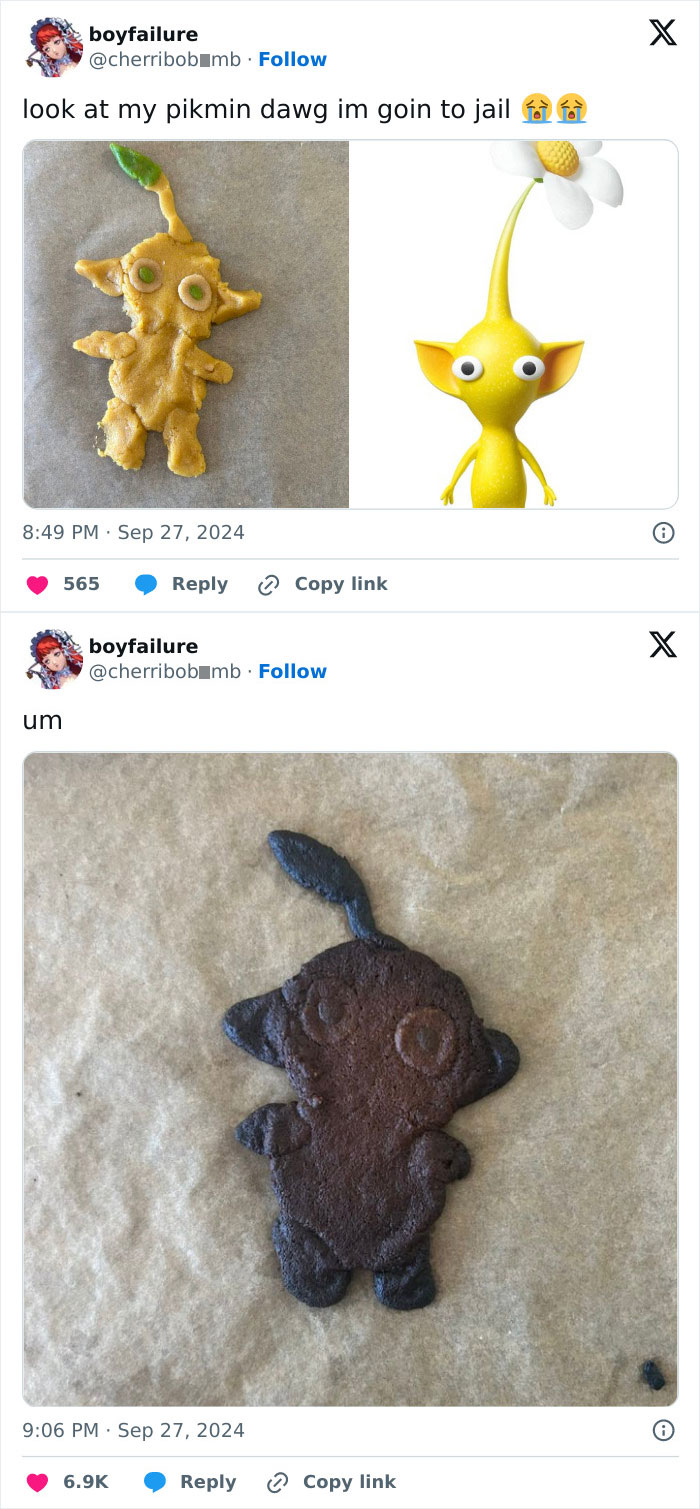Like the first Pikmin cookie tweet
The width and height of the screenshot is (700, 1509).
[37, 583]
